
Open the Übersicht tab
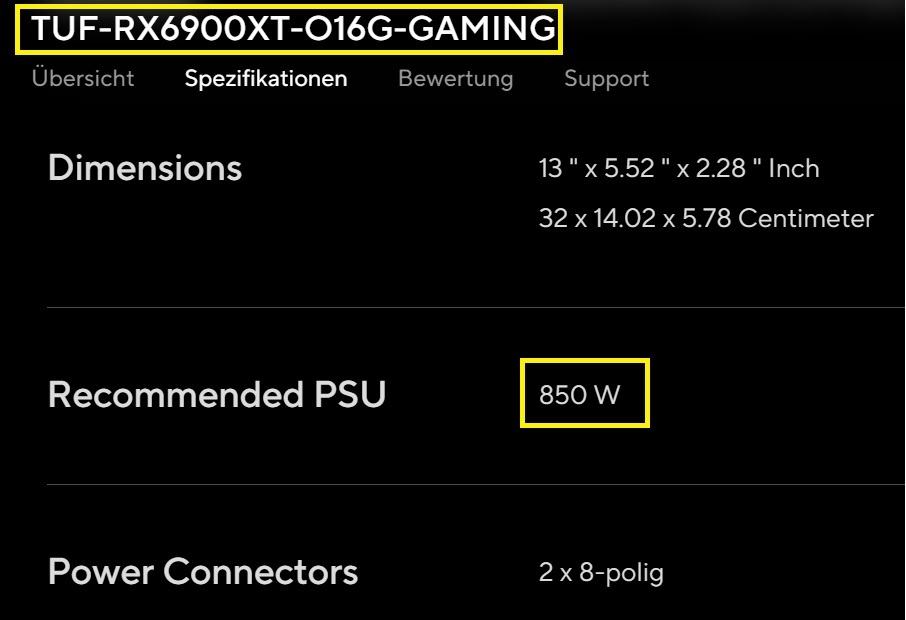(83, 78)
